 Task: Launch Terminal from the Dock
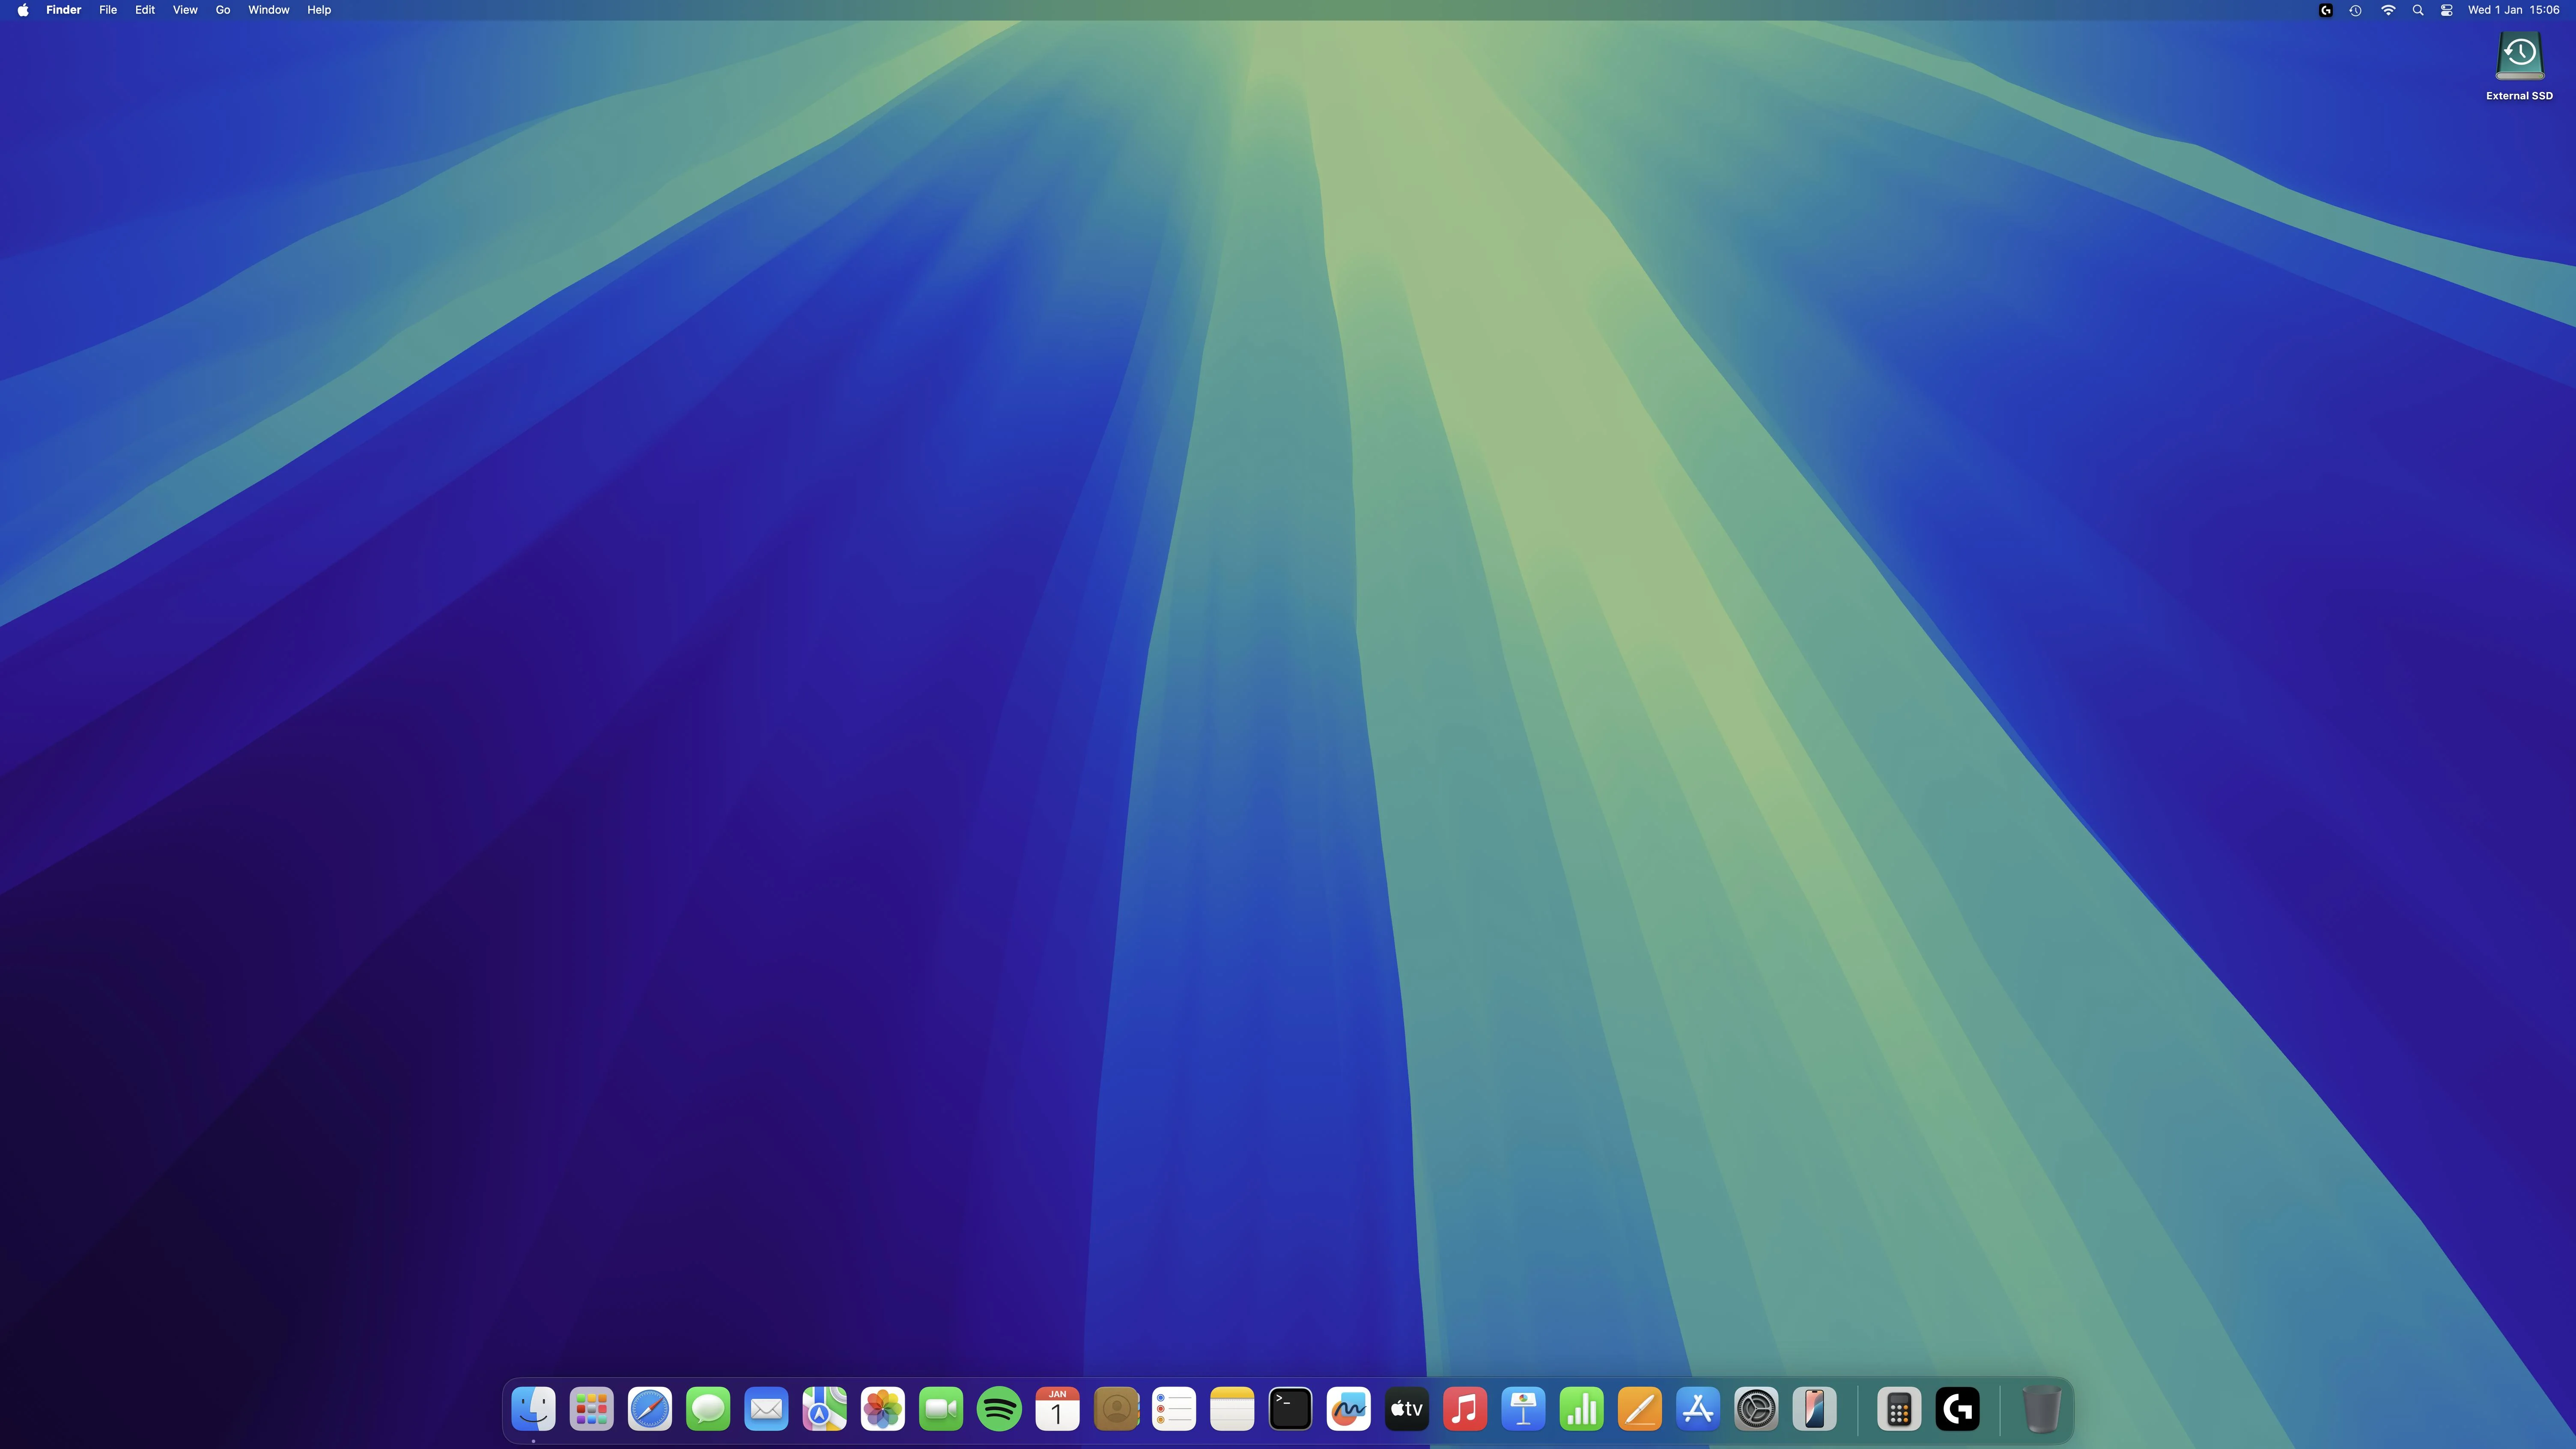tap(1290, 1409)
